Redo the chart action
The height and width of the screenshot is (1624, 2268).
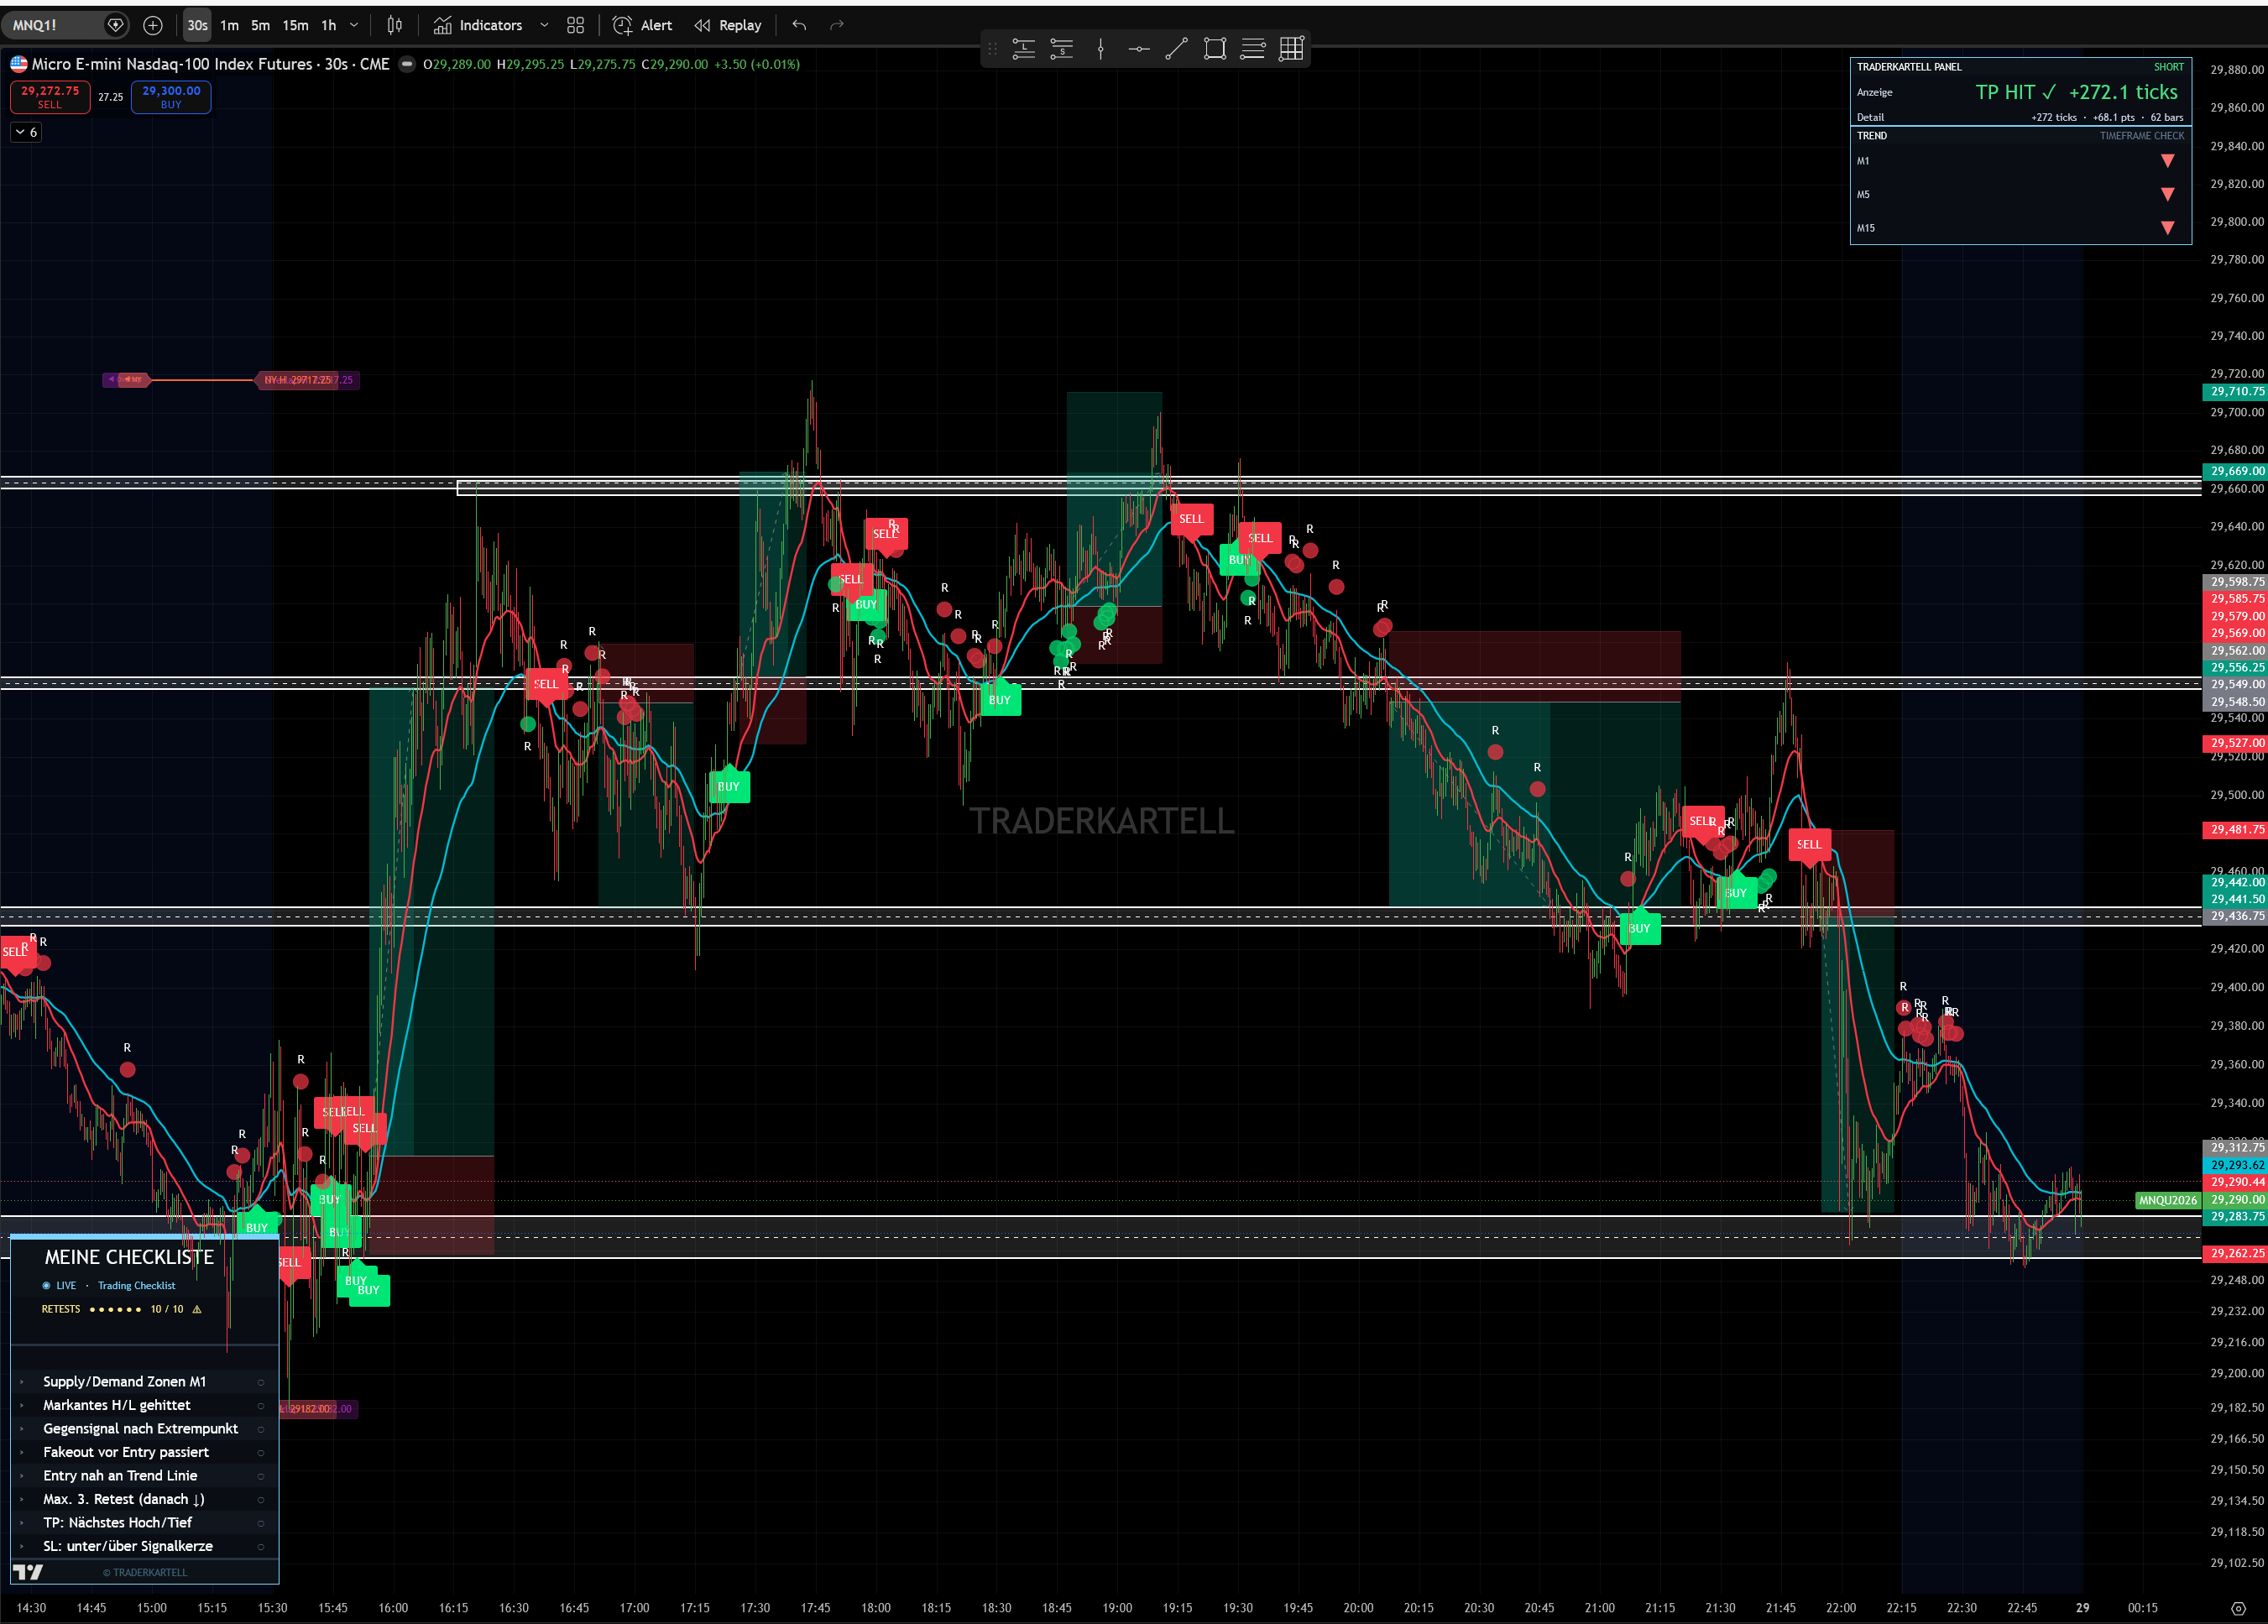click(x=837, y=25)
